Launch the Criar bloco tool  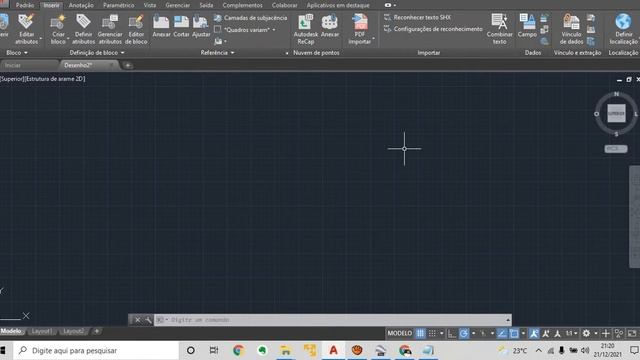coord(58,29)
